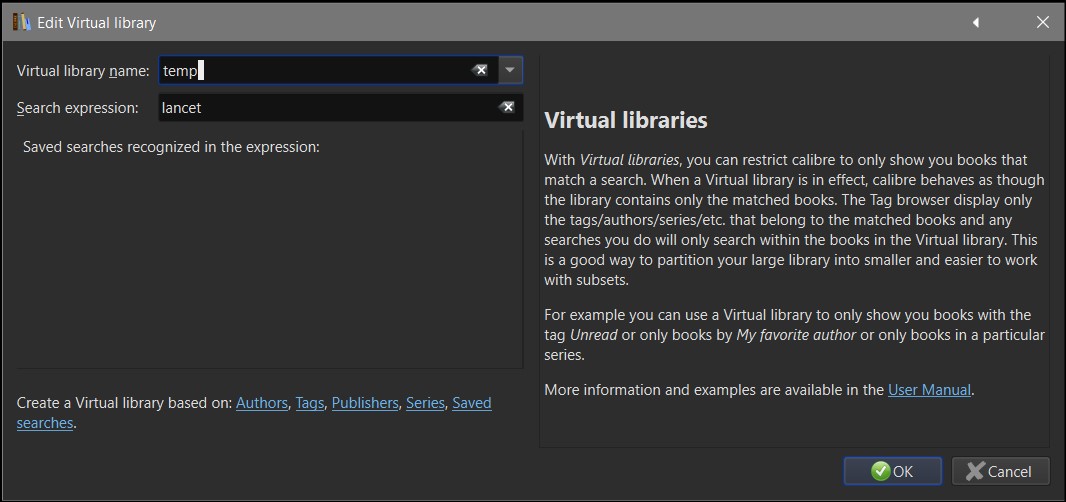Clear the Virtual library name field
Image resolution: width=1066 pixels, height=502 pixels.
pyautogui.click(x=480, y=70)
